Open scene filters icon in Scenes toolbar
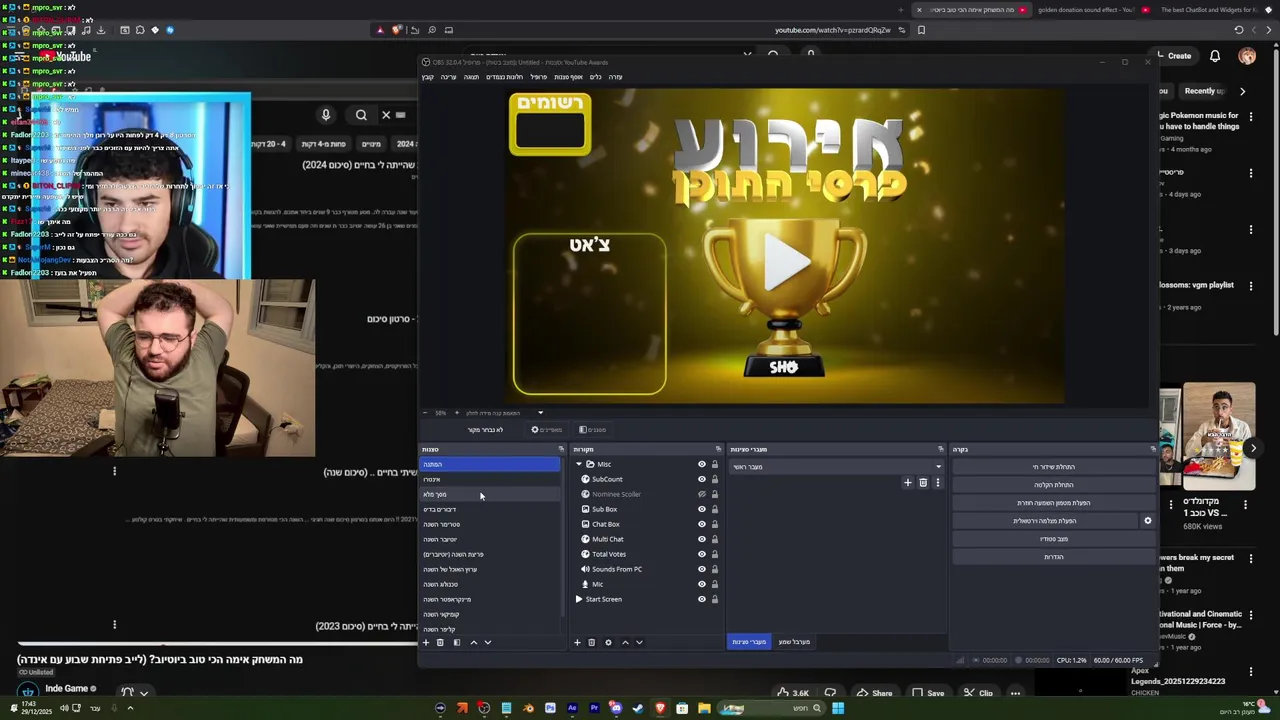The height and width of the screenshot is (720, 1280). click(457, 642)
